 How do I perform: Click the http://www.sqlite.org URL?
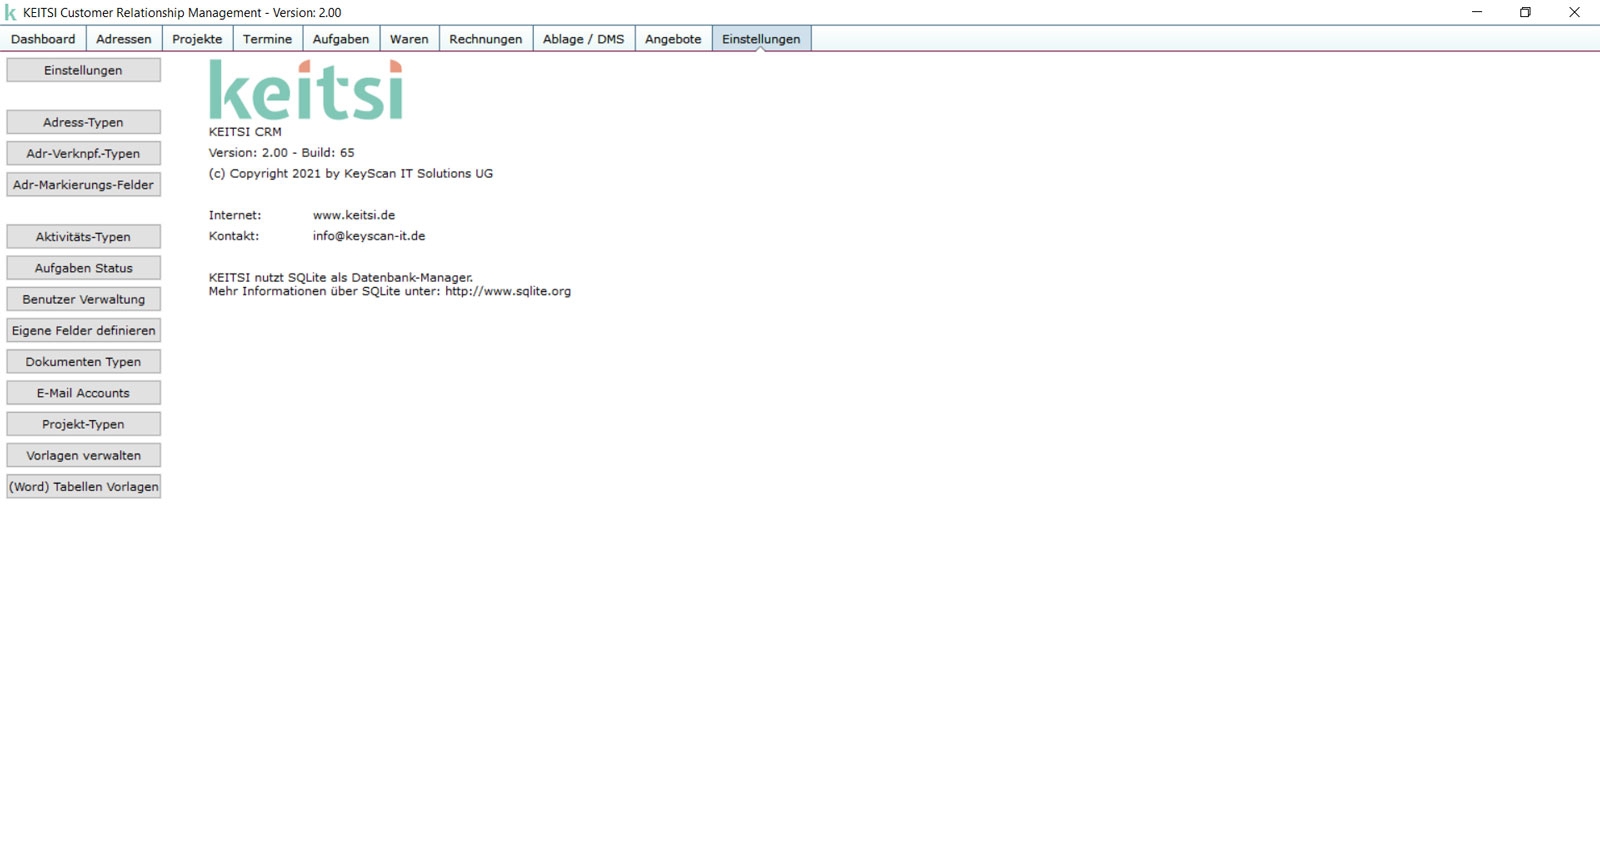[x=508, y=291]
